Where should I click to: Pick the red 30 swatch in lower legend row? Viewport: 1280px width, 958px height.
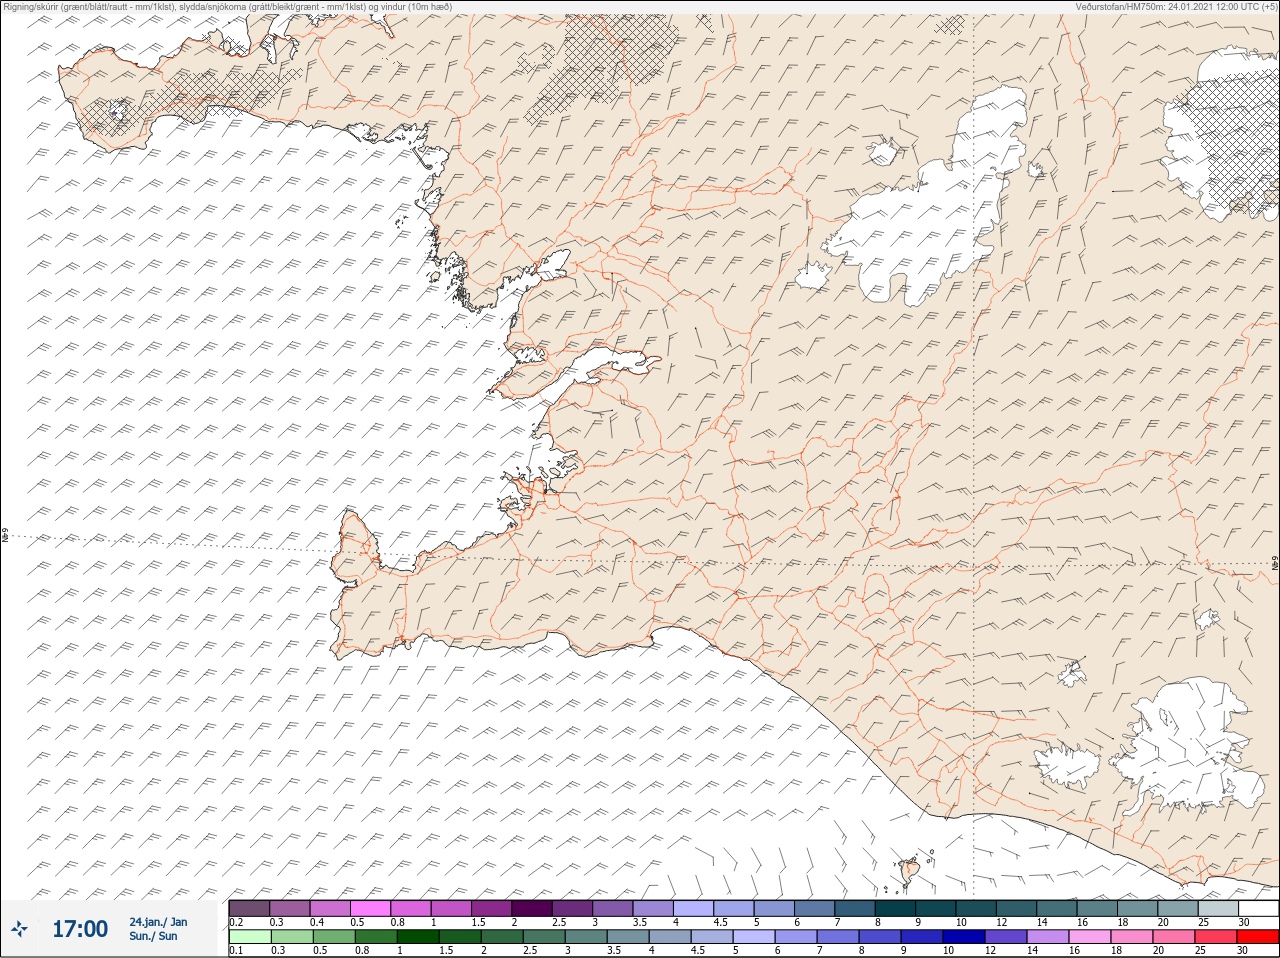(x=1258, y=937)
